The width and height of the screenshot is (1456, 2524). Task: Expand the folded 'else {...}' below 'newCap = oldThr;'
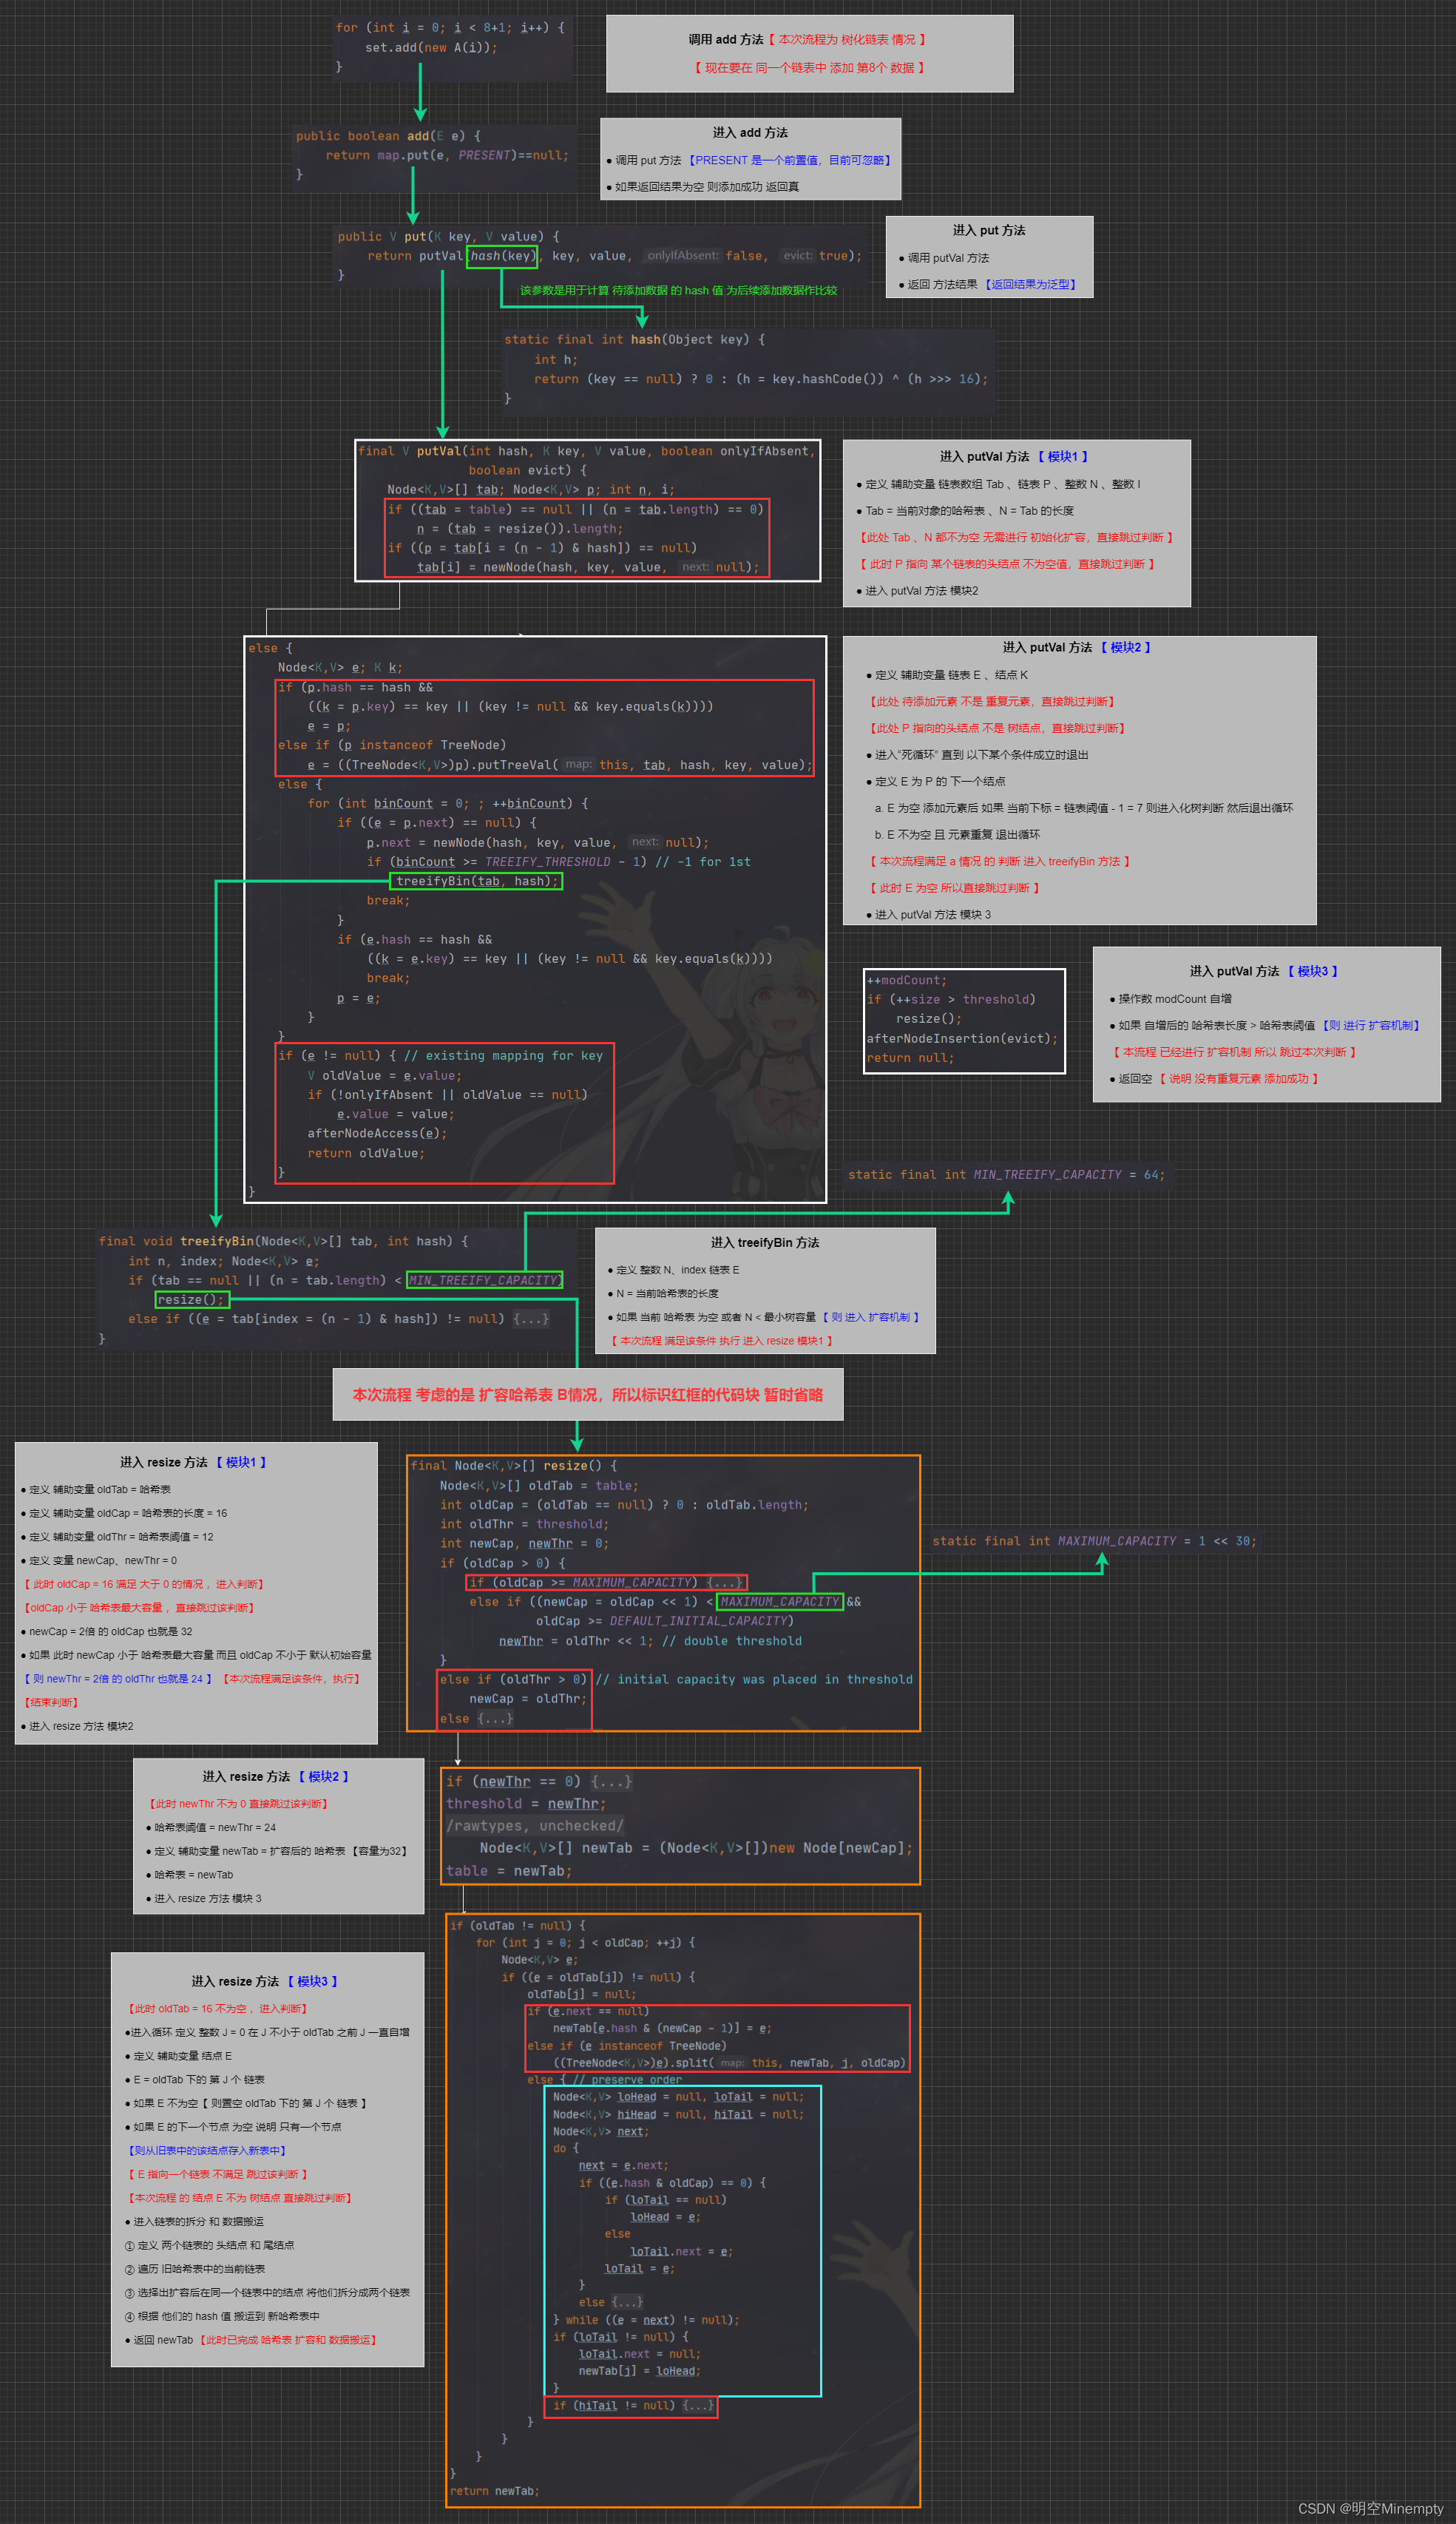coord(495,1718)
